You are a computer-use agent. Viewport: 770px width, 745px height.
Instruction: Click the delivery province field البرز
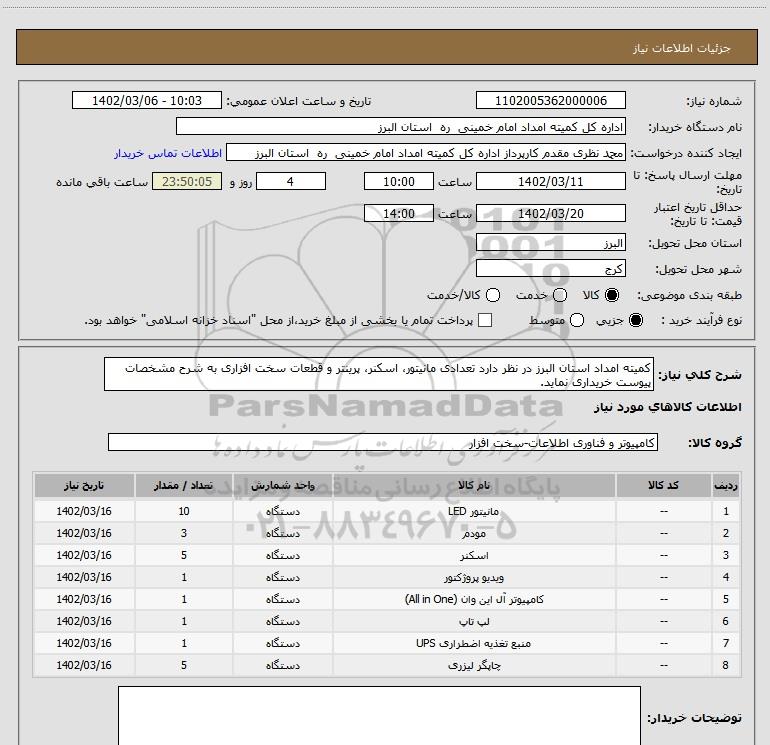point(550,243)
